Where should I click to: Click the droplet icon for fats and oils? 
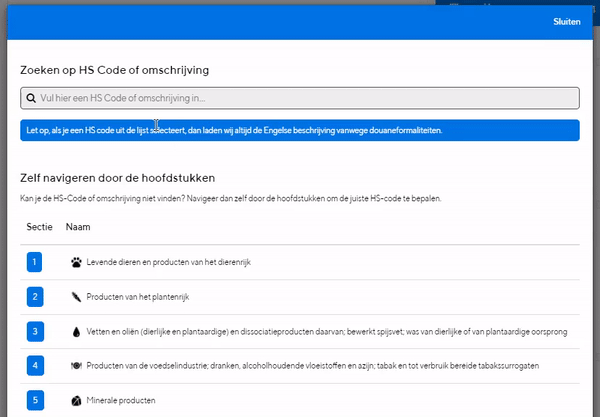[76, 332]
